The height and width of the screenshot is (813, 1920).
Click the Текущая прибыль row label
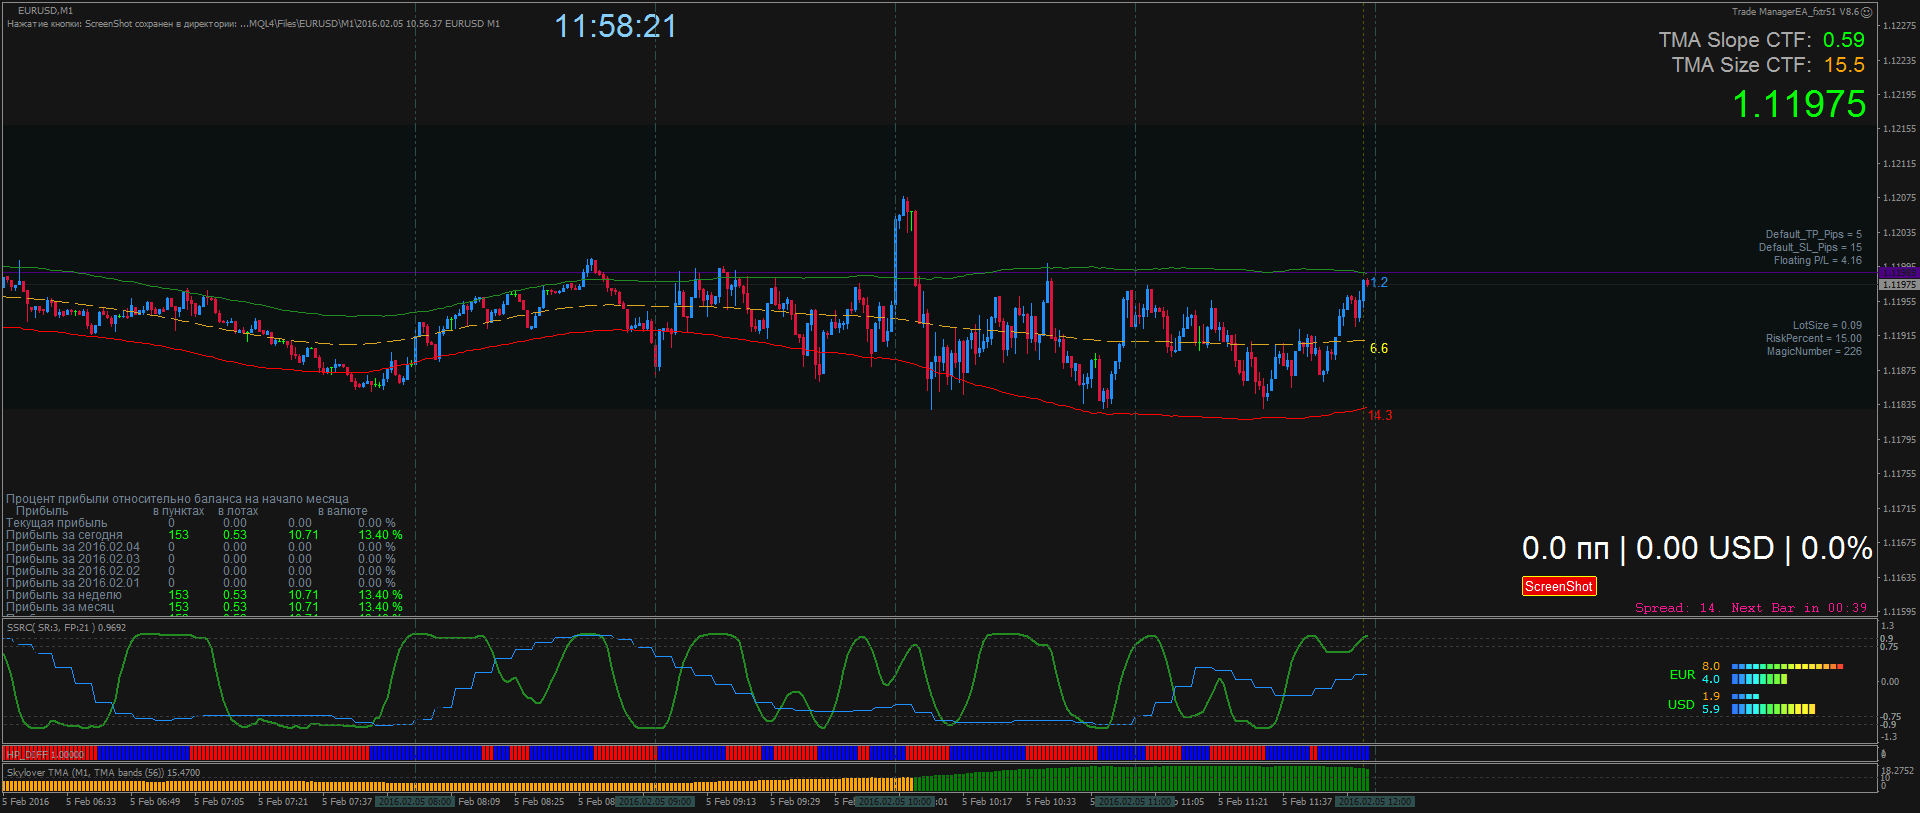(x=56, y=523)
